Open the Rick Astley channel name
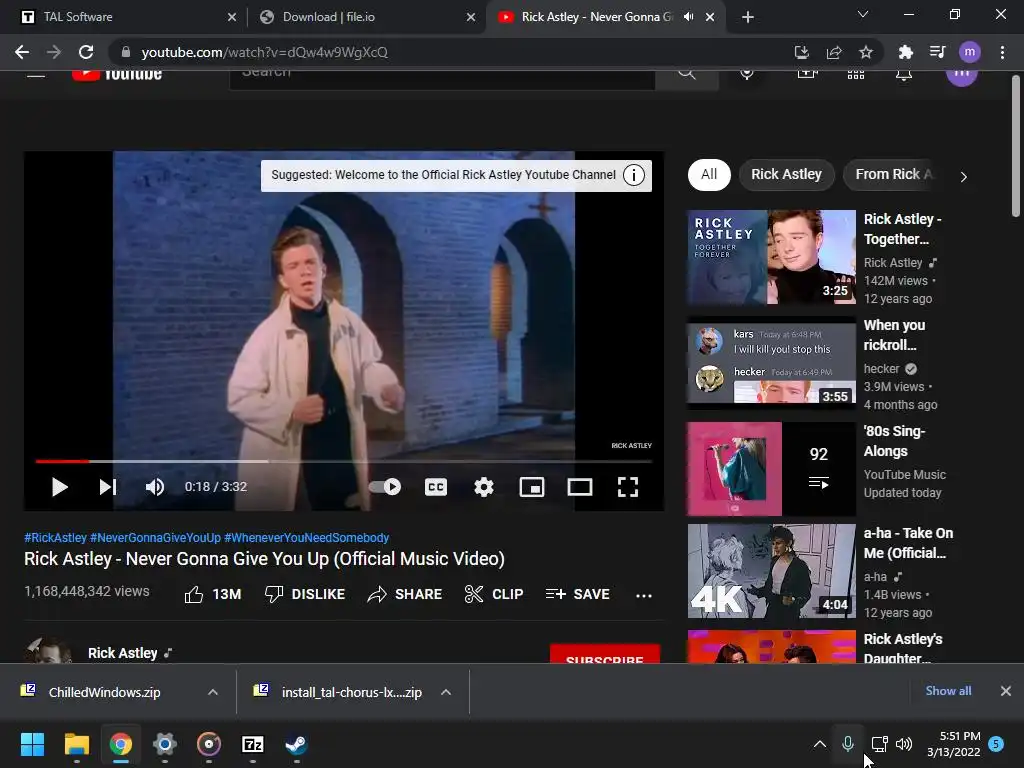Screen dimensions: 1024x768 coord(123,653)
